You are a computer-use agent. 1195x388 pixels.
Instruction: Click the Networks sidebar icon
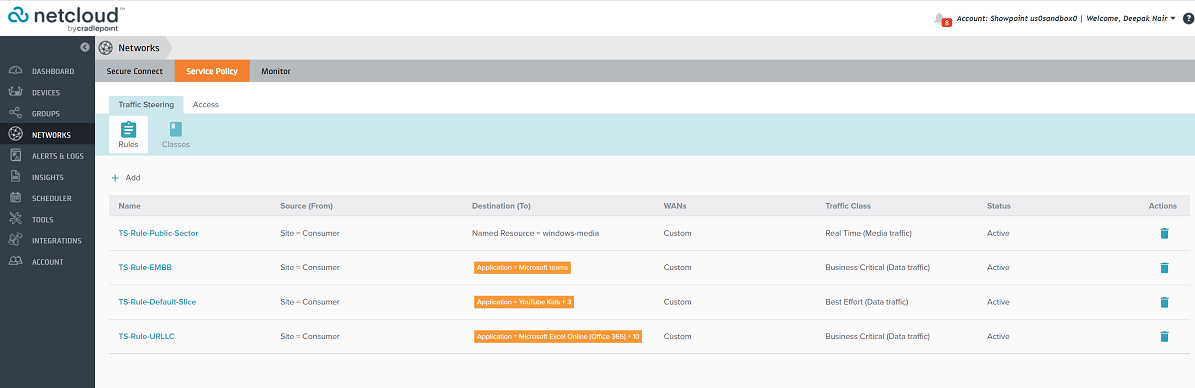click(x=15, y=134)
